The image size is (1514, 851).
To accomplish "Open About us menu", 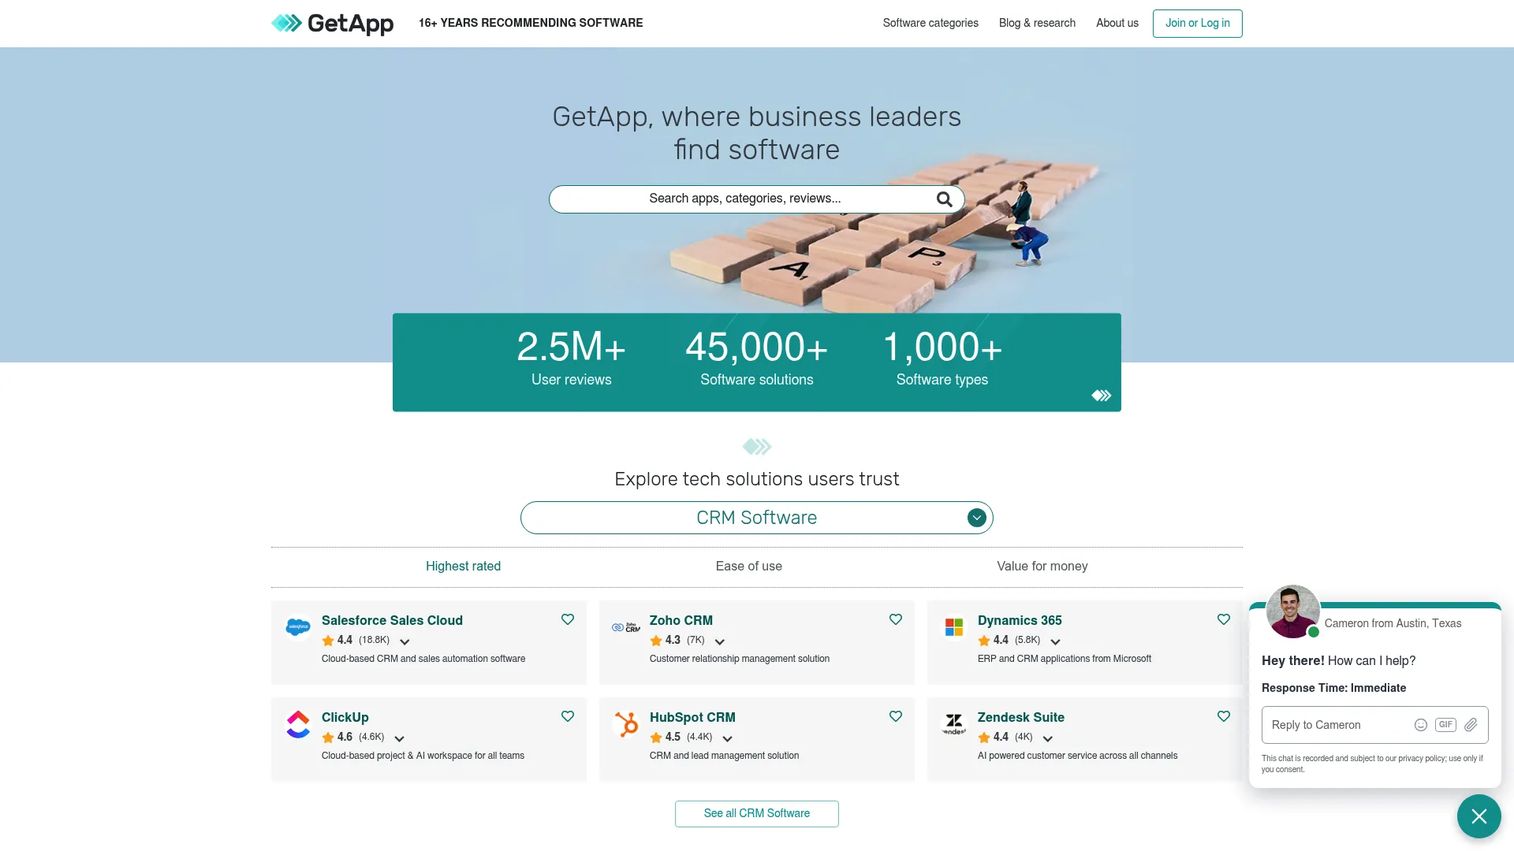I will [1117, 23].
